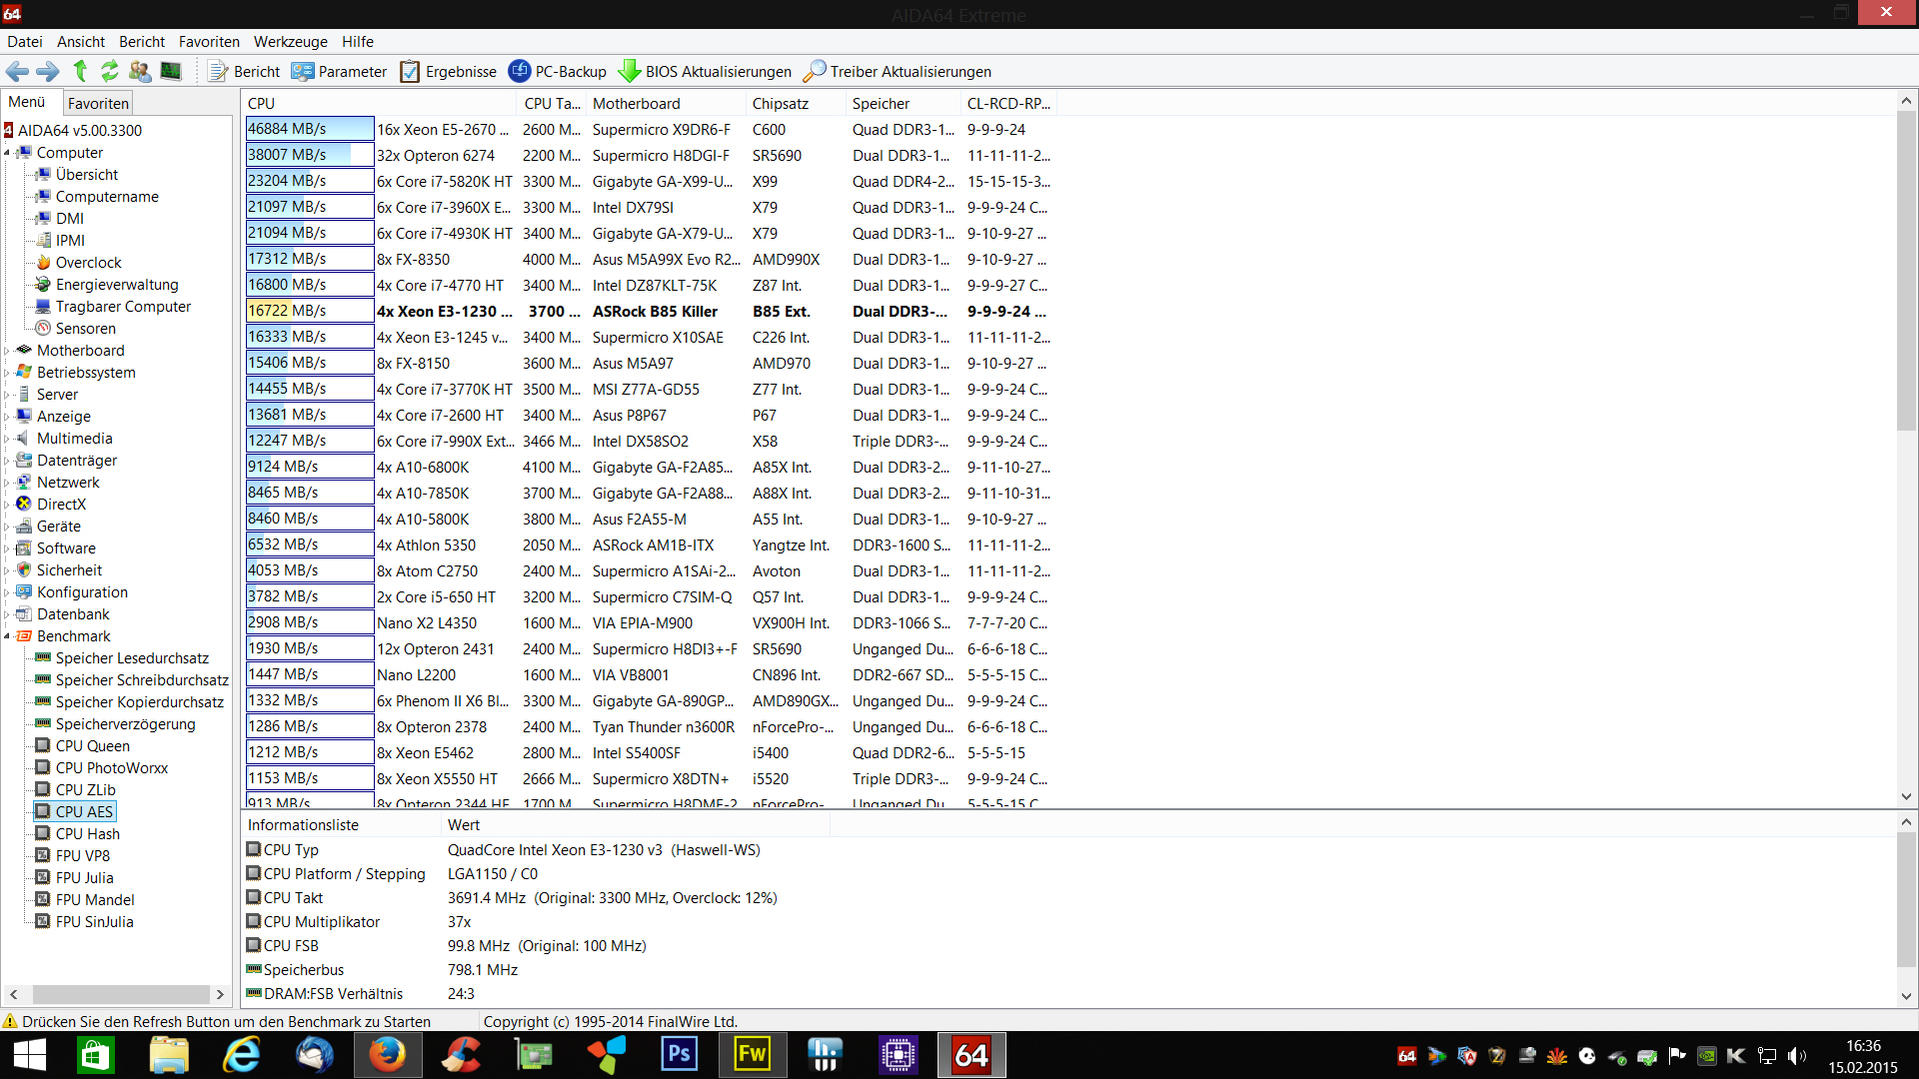
Task: Collapse the Benchmark tree node
Action: coord(7,636)
